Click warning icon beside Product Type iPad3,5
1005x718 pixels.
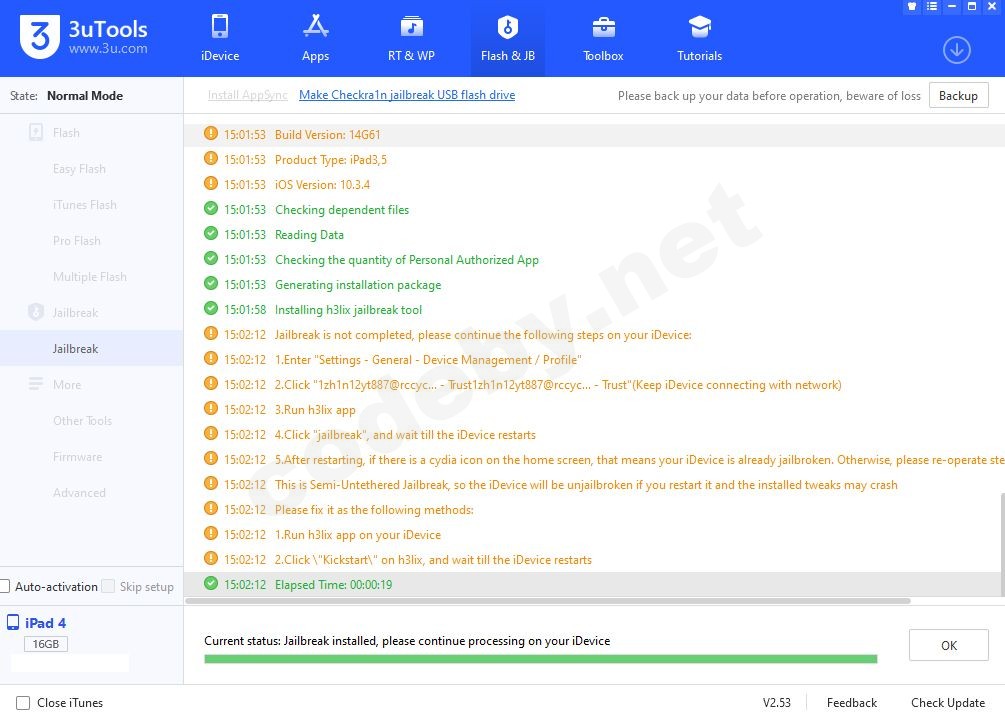click(x=210, y=158)
